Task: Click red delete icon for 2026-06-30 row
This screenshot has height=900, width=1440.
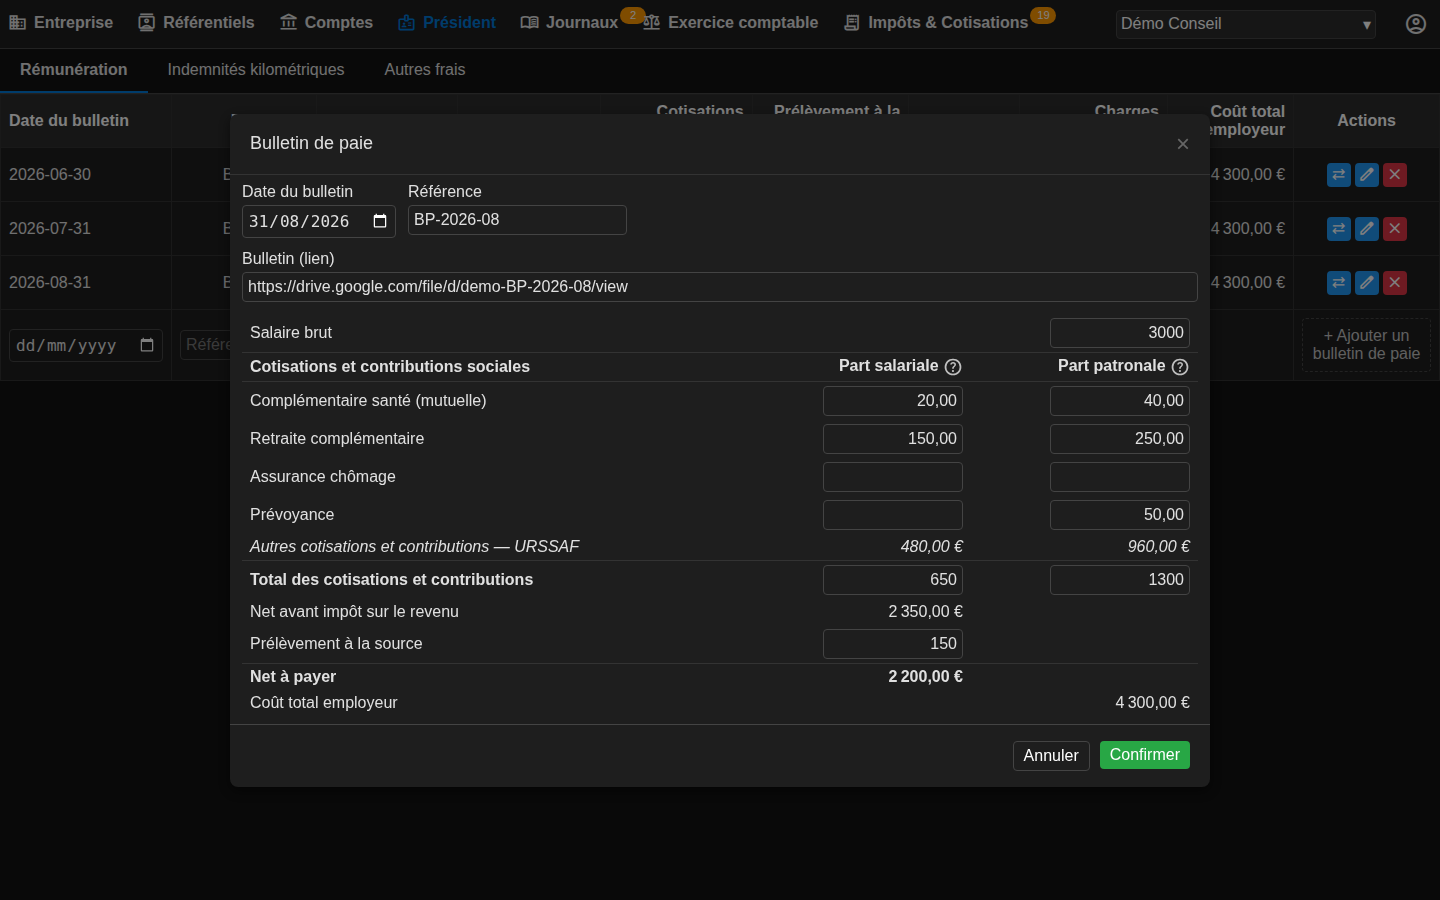Action: 1395,175
